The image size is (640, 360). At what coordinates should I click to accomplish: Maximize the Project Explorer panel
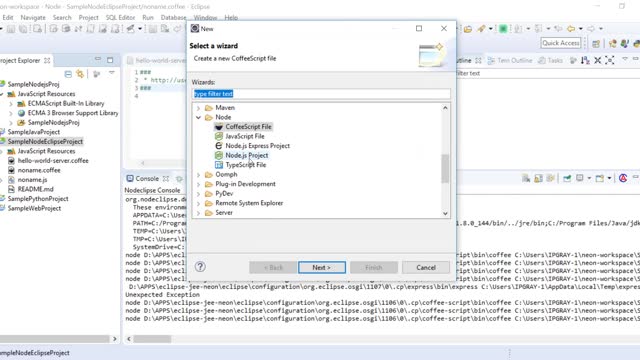pyautogui.click(x=110, y=60)
